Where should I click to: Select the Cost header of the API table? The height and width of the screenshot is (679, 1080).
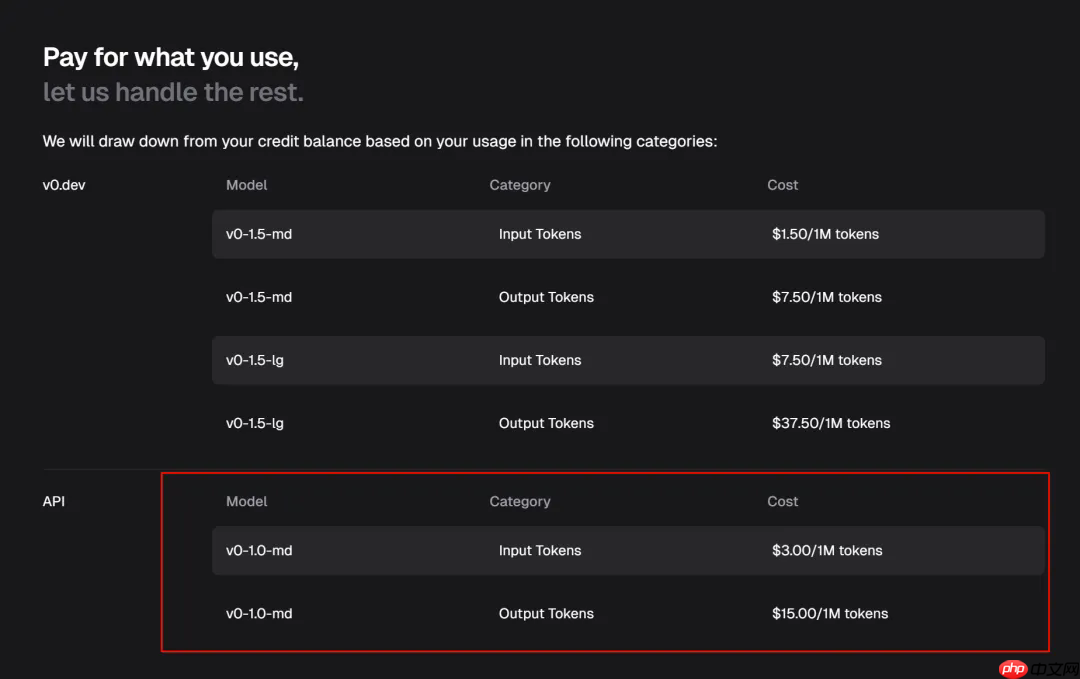coord(782,501)
